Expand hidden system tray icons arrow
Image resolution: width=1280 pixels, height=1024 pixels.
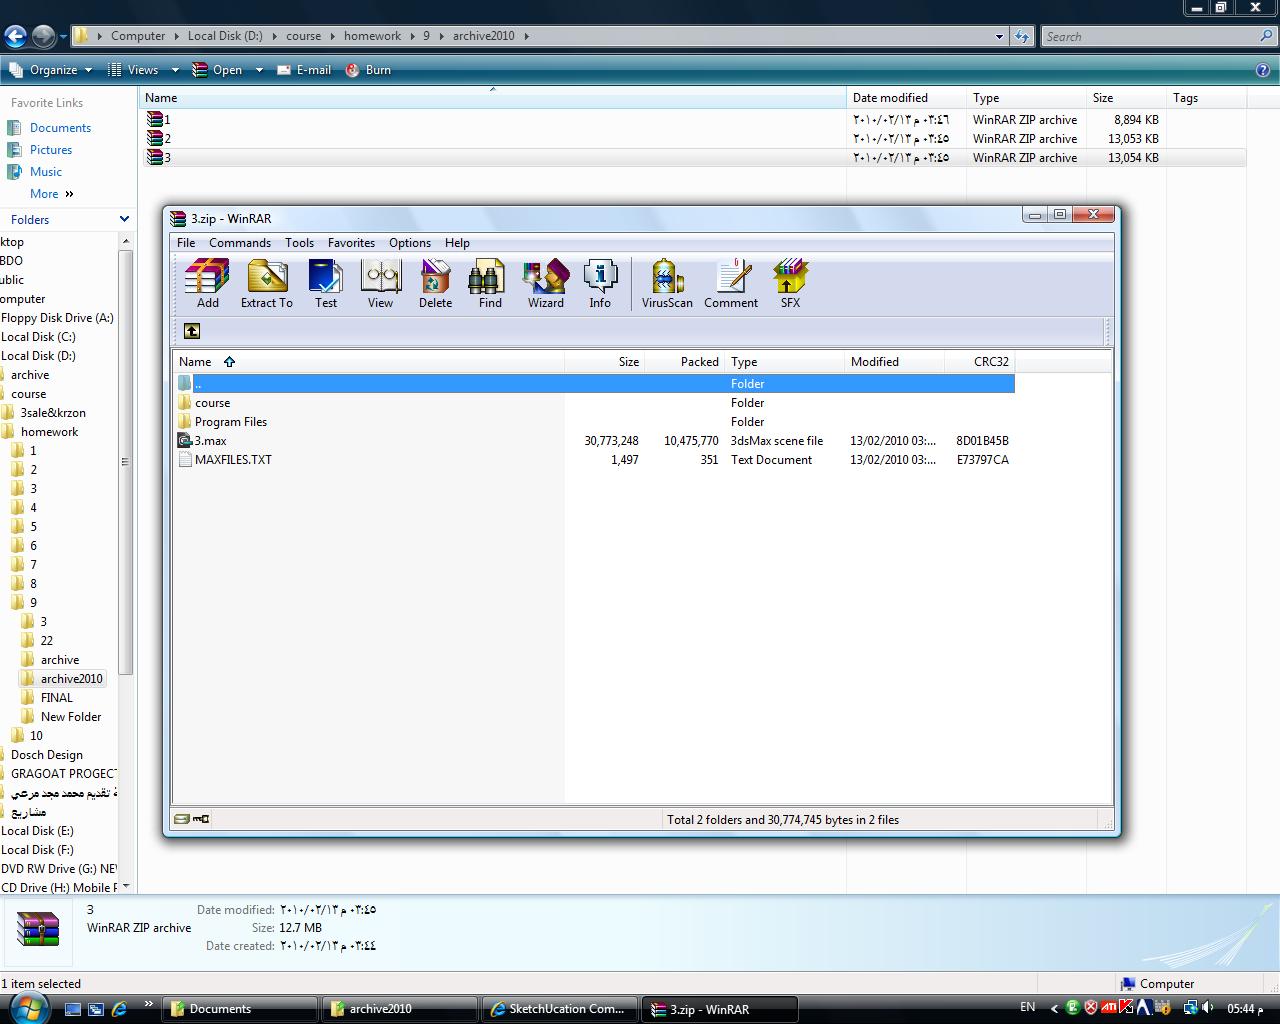tap(1053, 1008)
